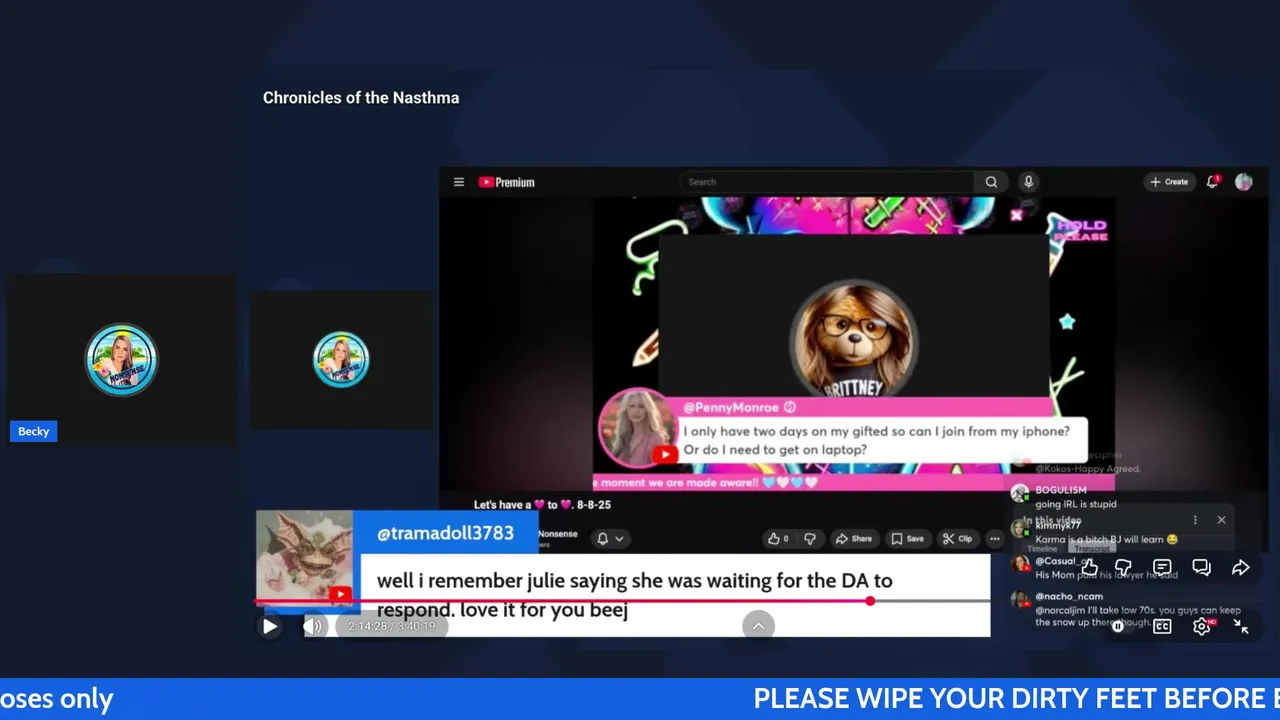Click the search magnifier button

(991, 182)
